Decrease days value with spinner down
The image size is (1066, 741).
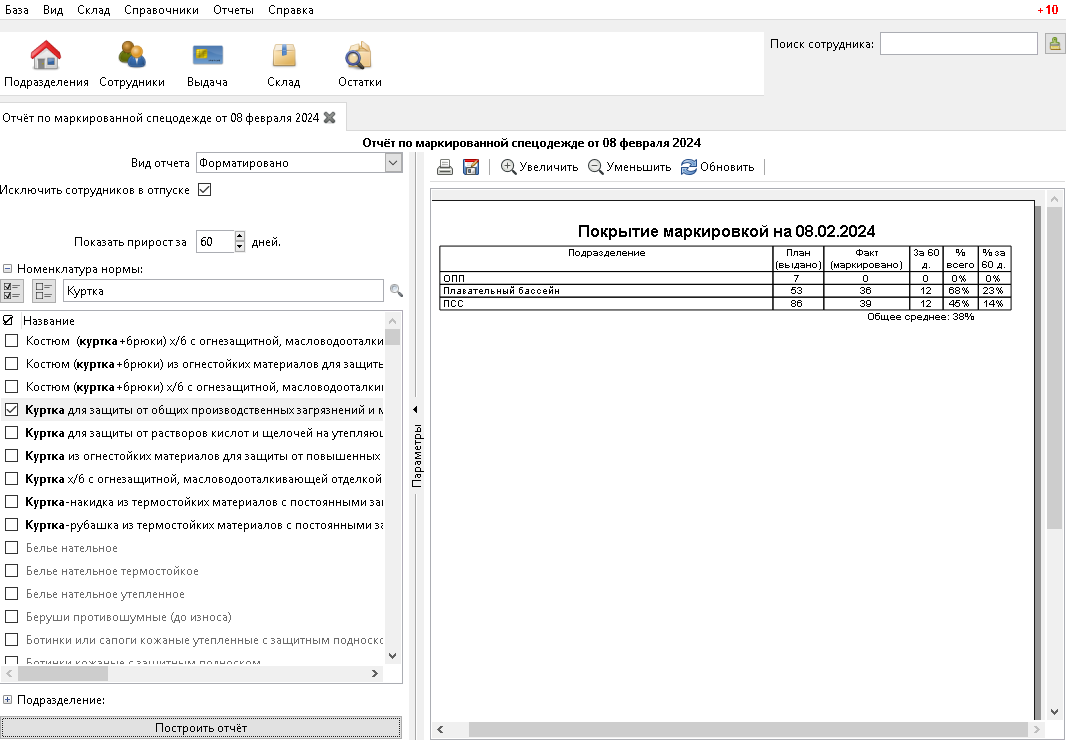pos(239,247)
